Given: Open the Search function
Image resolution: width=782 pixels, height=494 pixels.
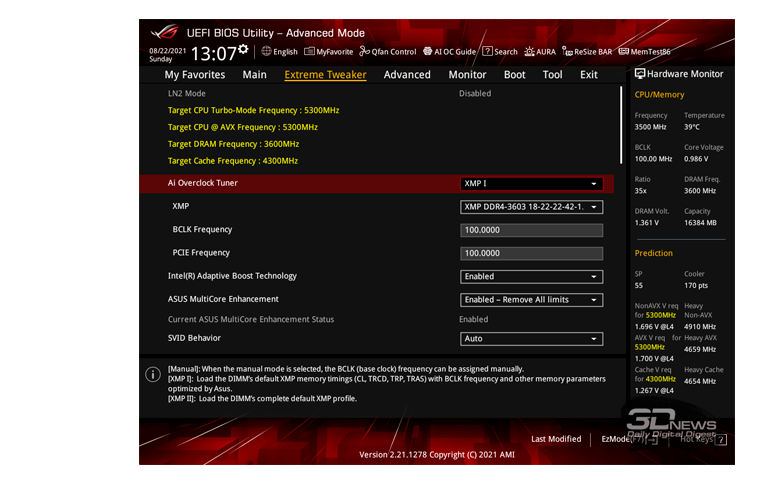Looking at the screenshot, I should tap(500, 52).
